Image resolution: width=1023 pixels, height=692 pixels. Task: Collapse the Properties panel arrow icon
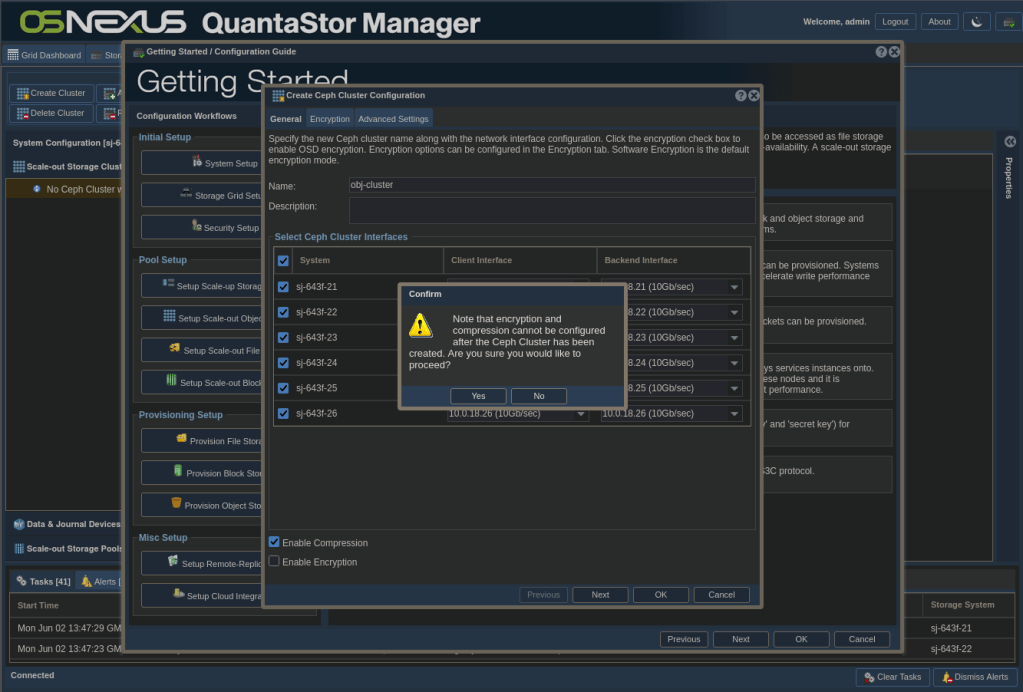pyautogui.click(x=1009, y=142)
